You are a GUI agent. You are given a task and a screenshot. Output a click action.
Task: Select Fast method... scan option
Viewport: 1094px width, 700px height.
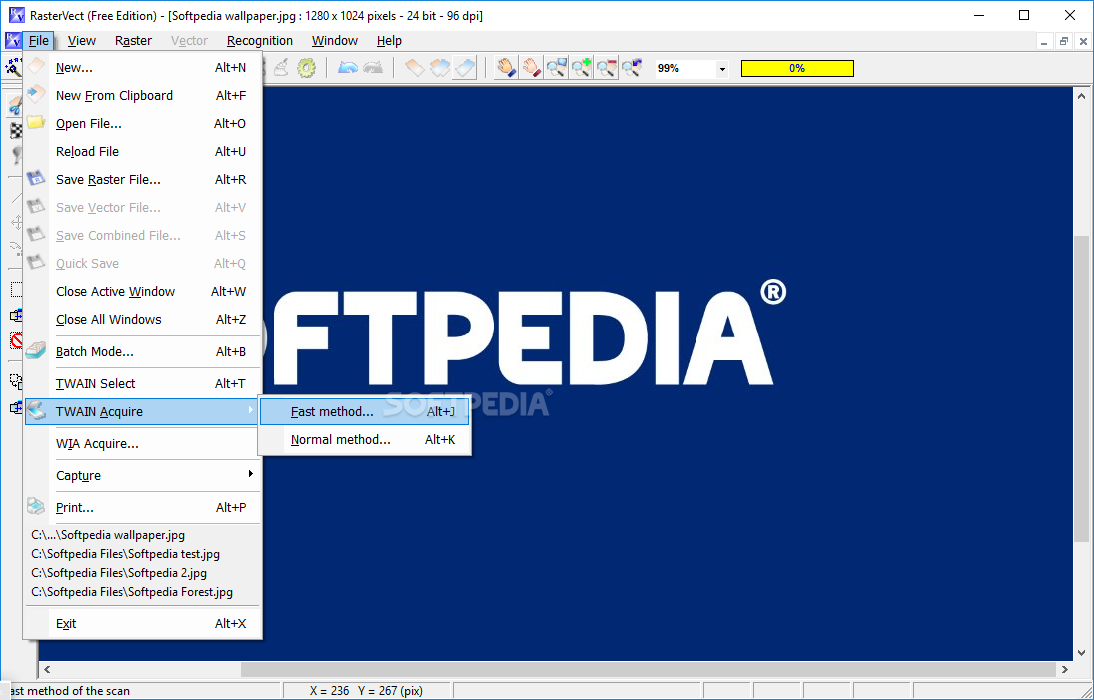(x=364, y=411)
